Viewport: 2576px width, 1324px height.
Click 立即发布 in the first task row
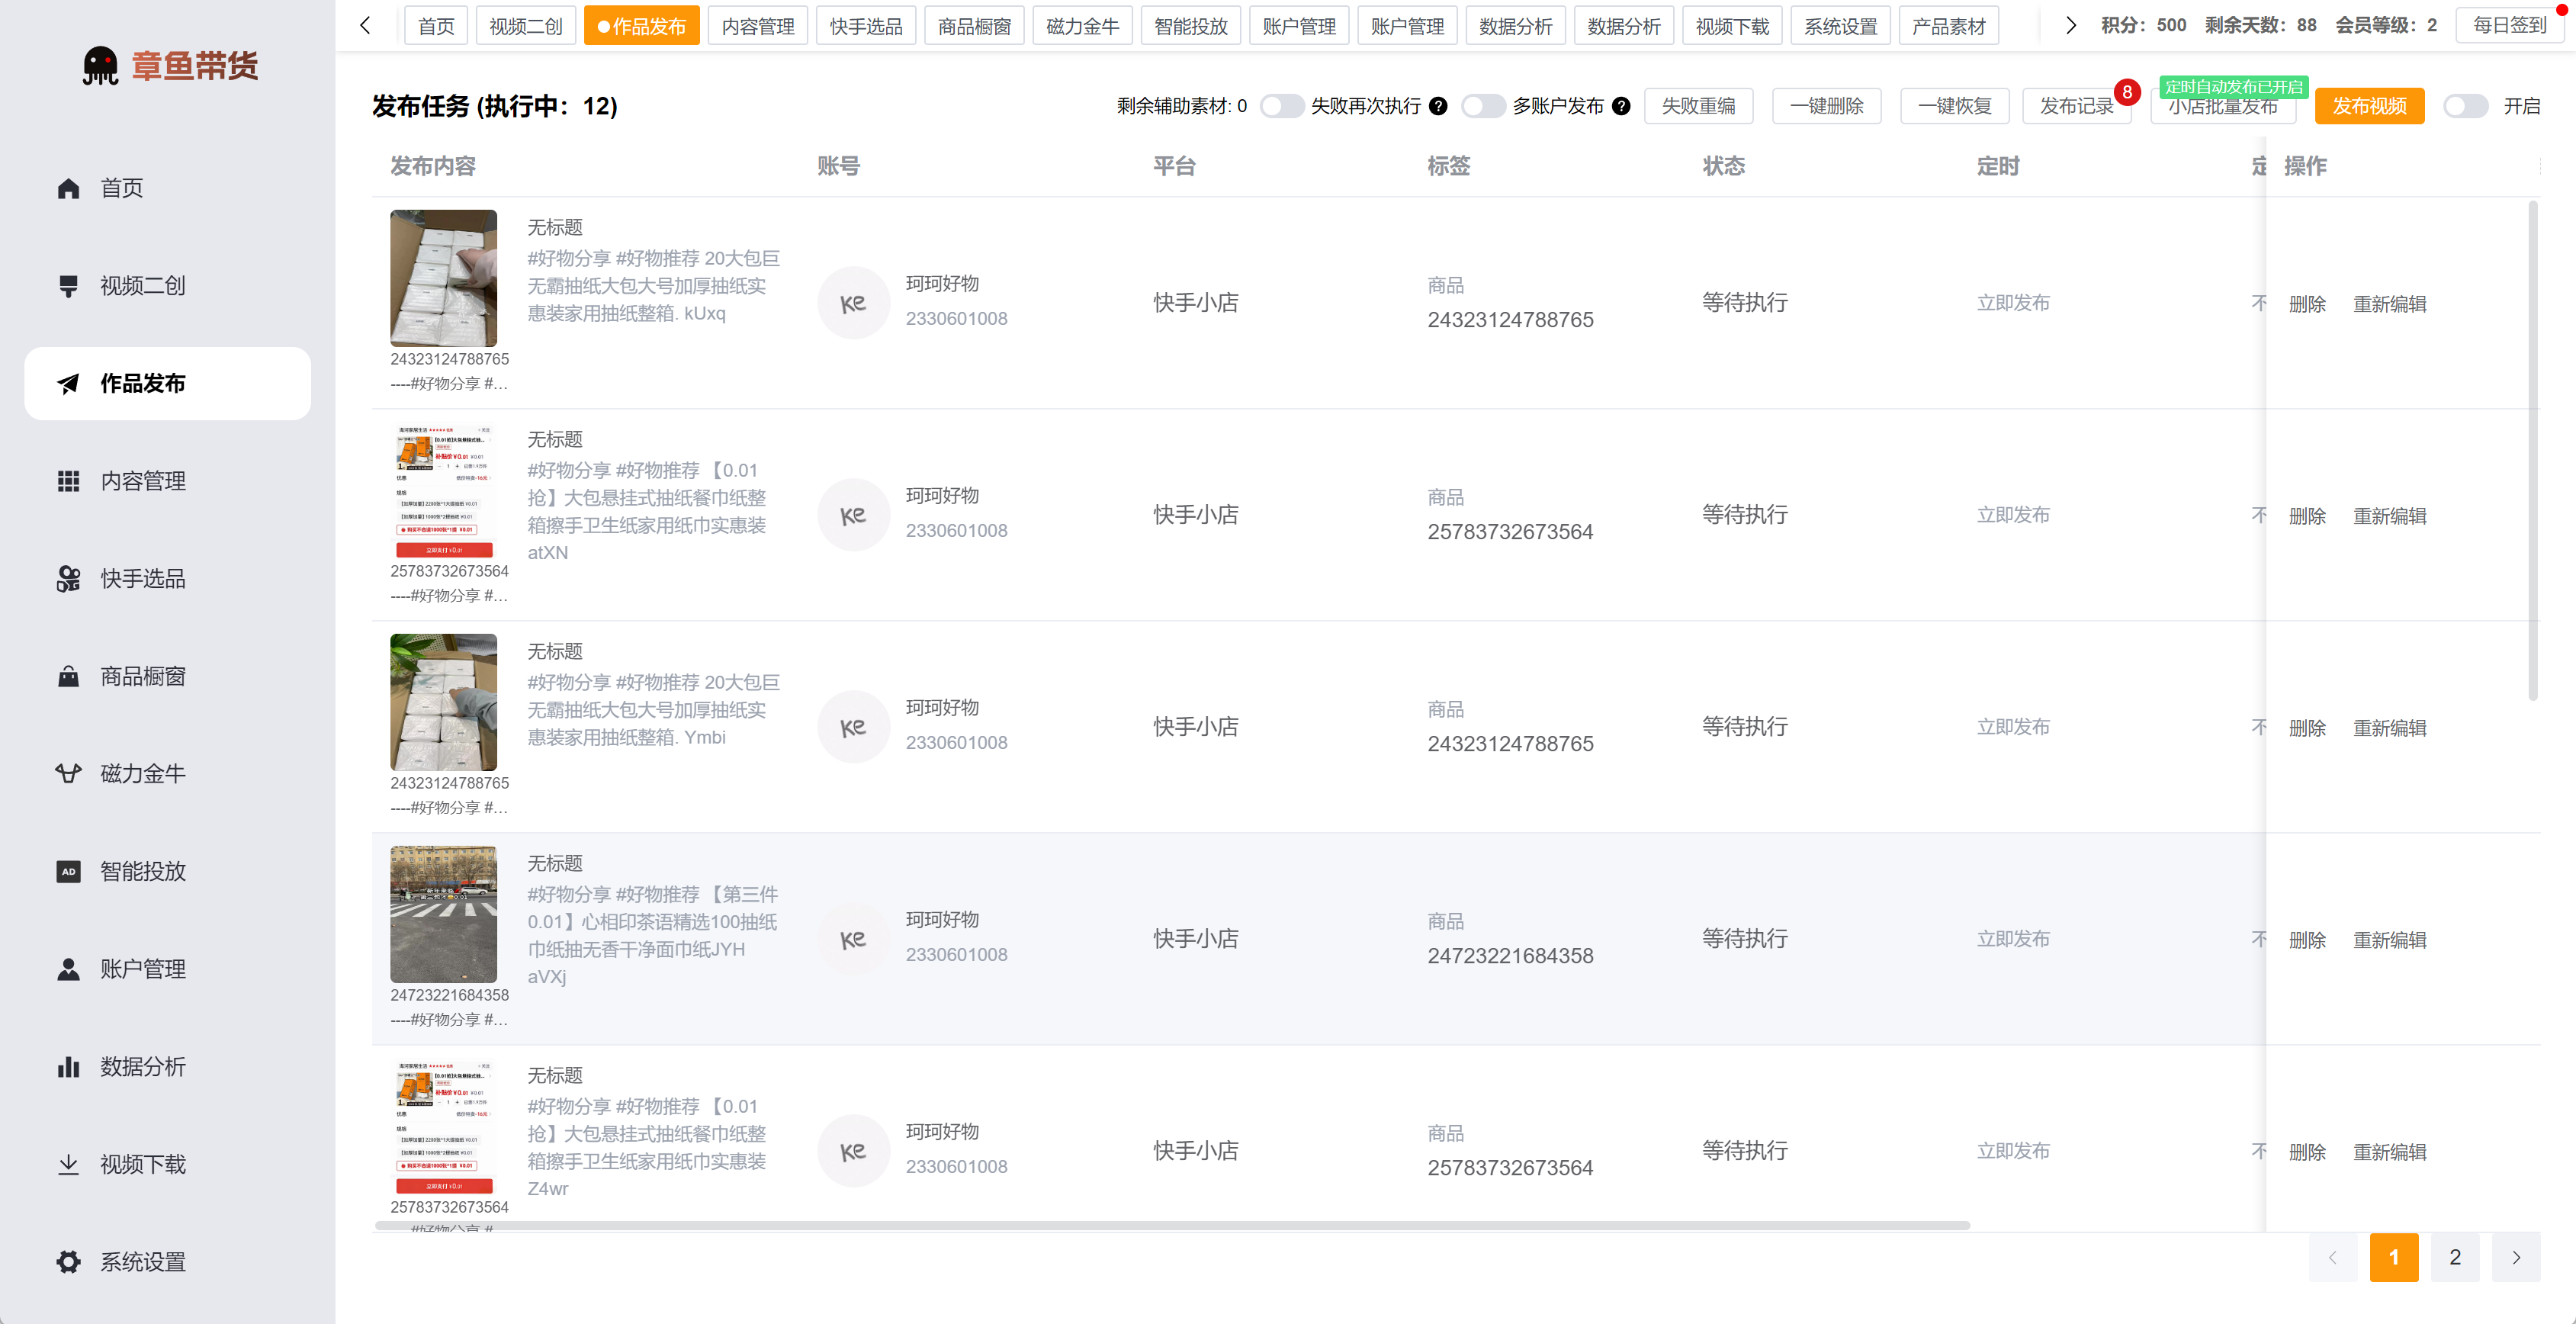pos(2013,303)
